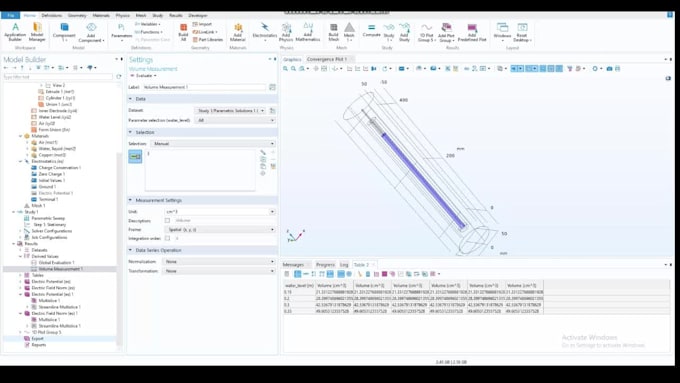Click the first icon in Table 2 toolbar

pos(287,274)
